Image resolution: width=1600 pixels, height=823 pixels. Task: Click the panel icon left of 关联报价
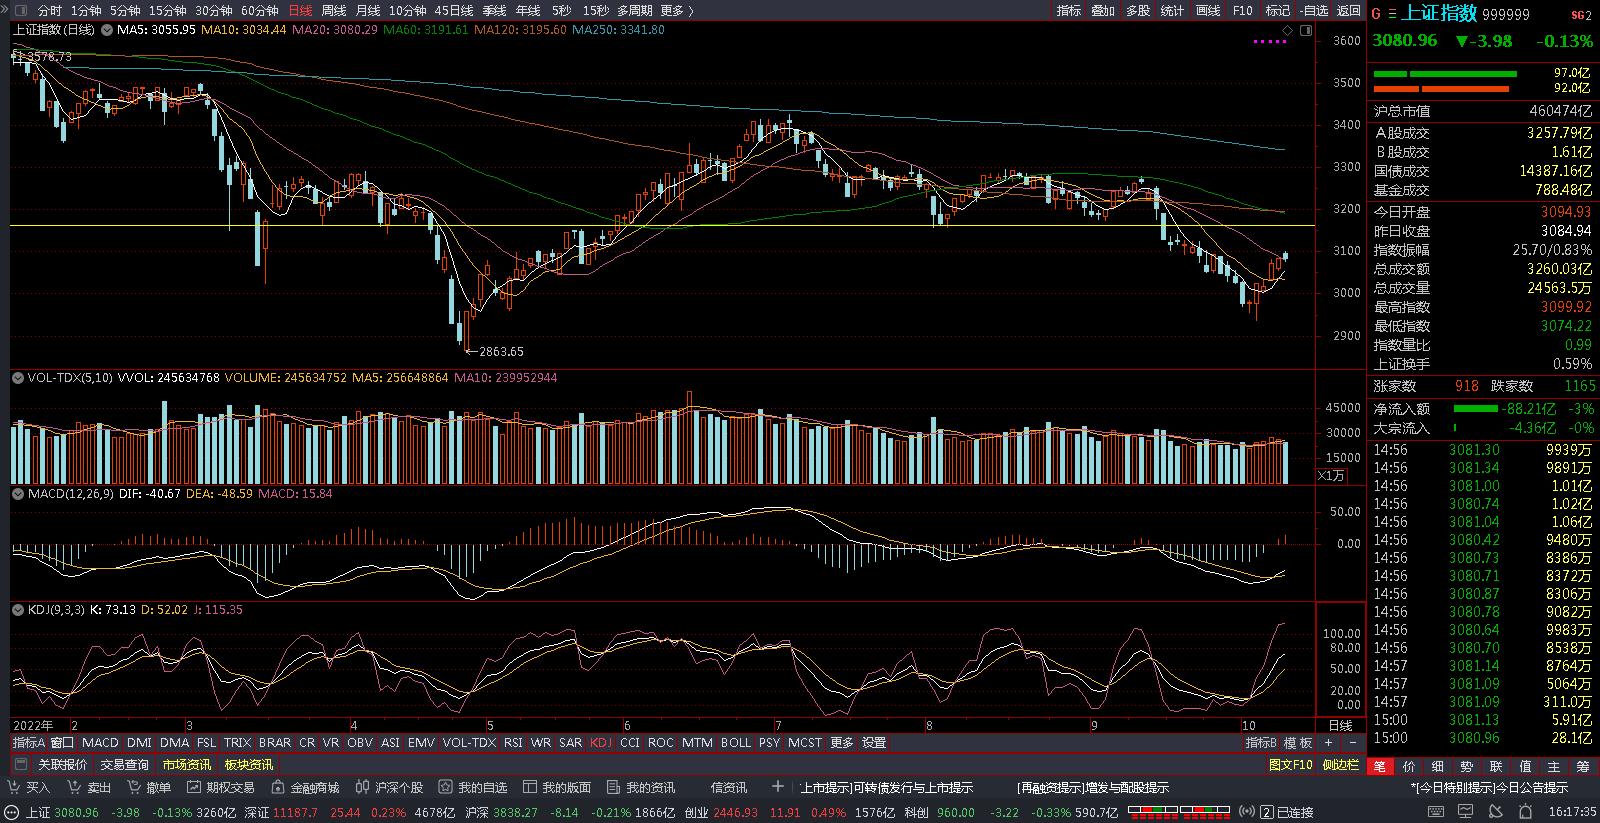[x=20, y=765]
